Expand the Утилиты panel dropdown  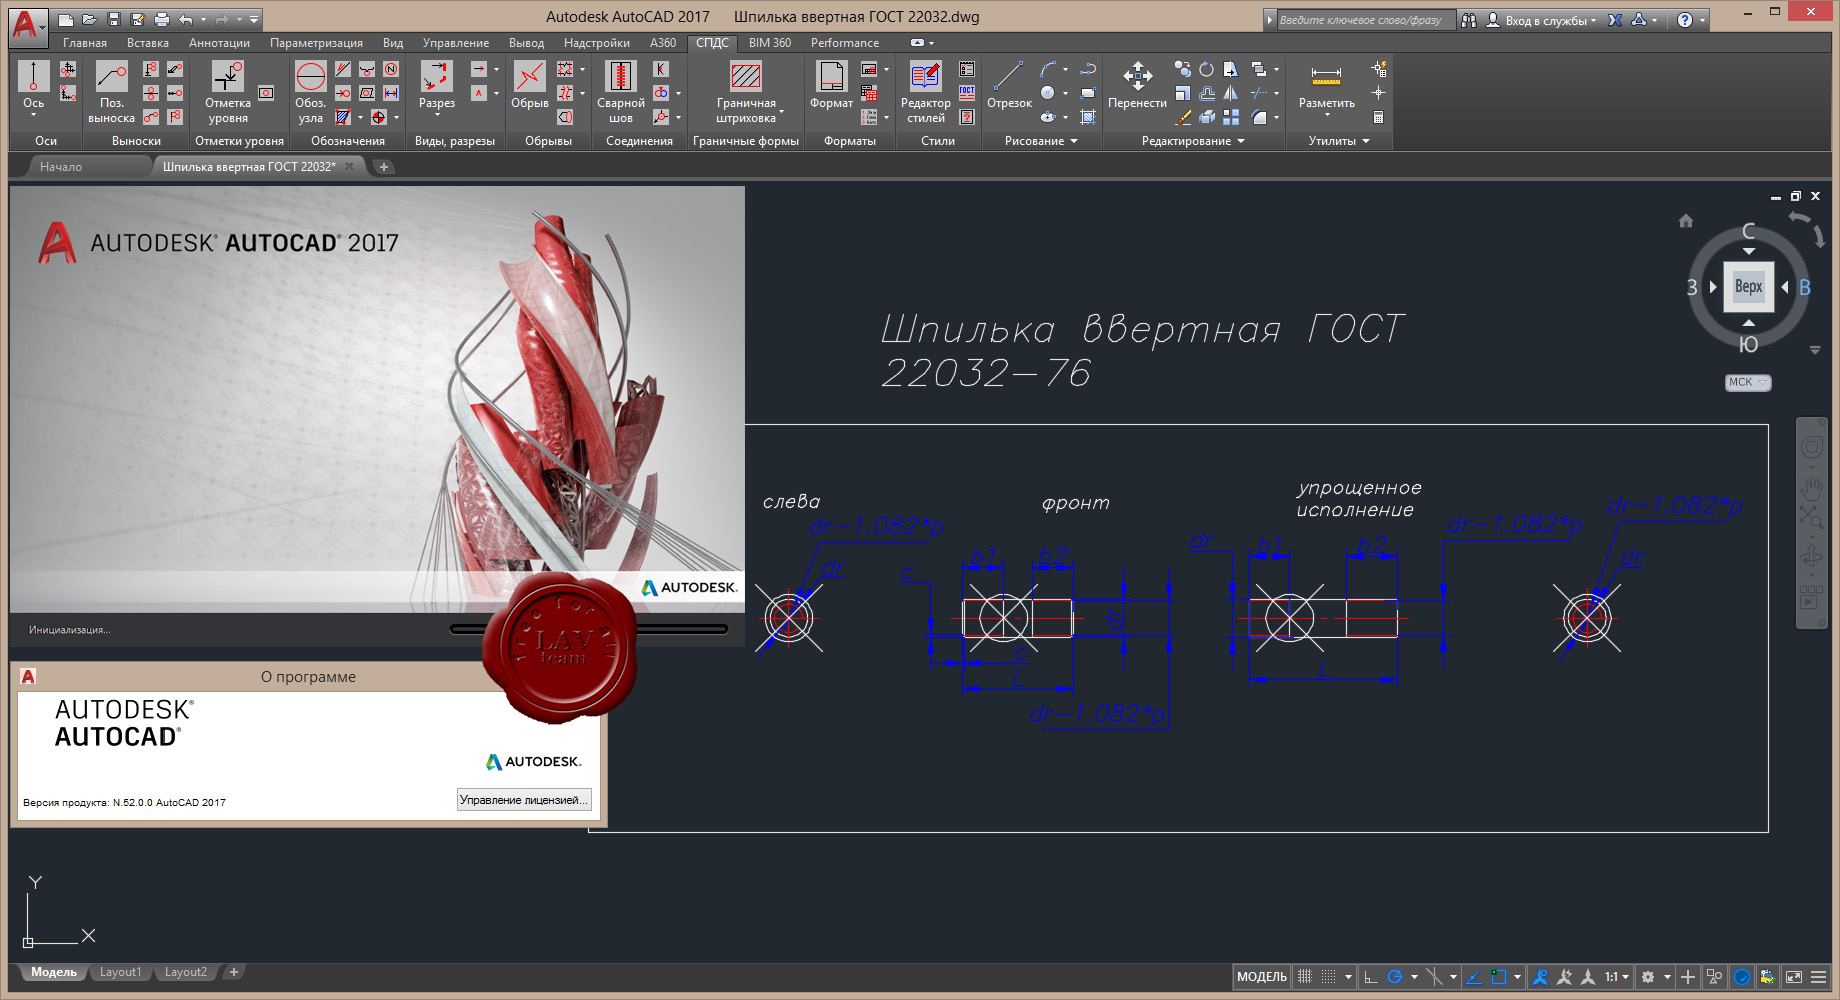click(1366, 141)
